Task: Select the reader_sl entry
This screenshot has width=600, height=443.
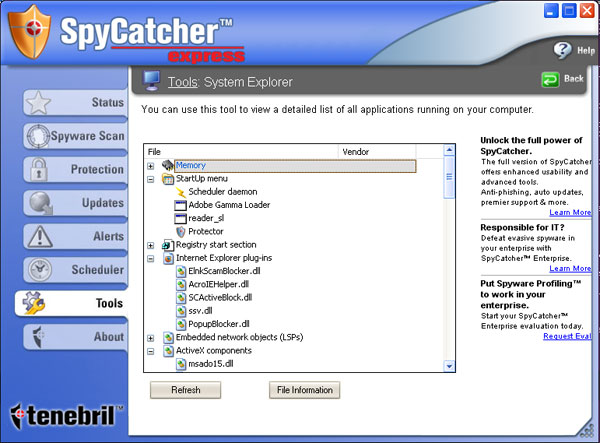Action: click(206, 218)
